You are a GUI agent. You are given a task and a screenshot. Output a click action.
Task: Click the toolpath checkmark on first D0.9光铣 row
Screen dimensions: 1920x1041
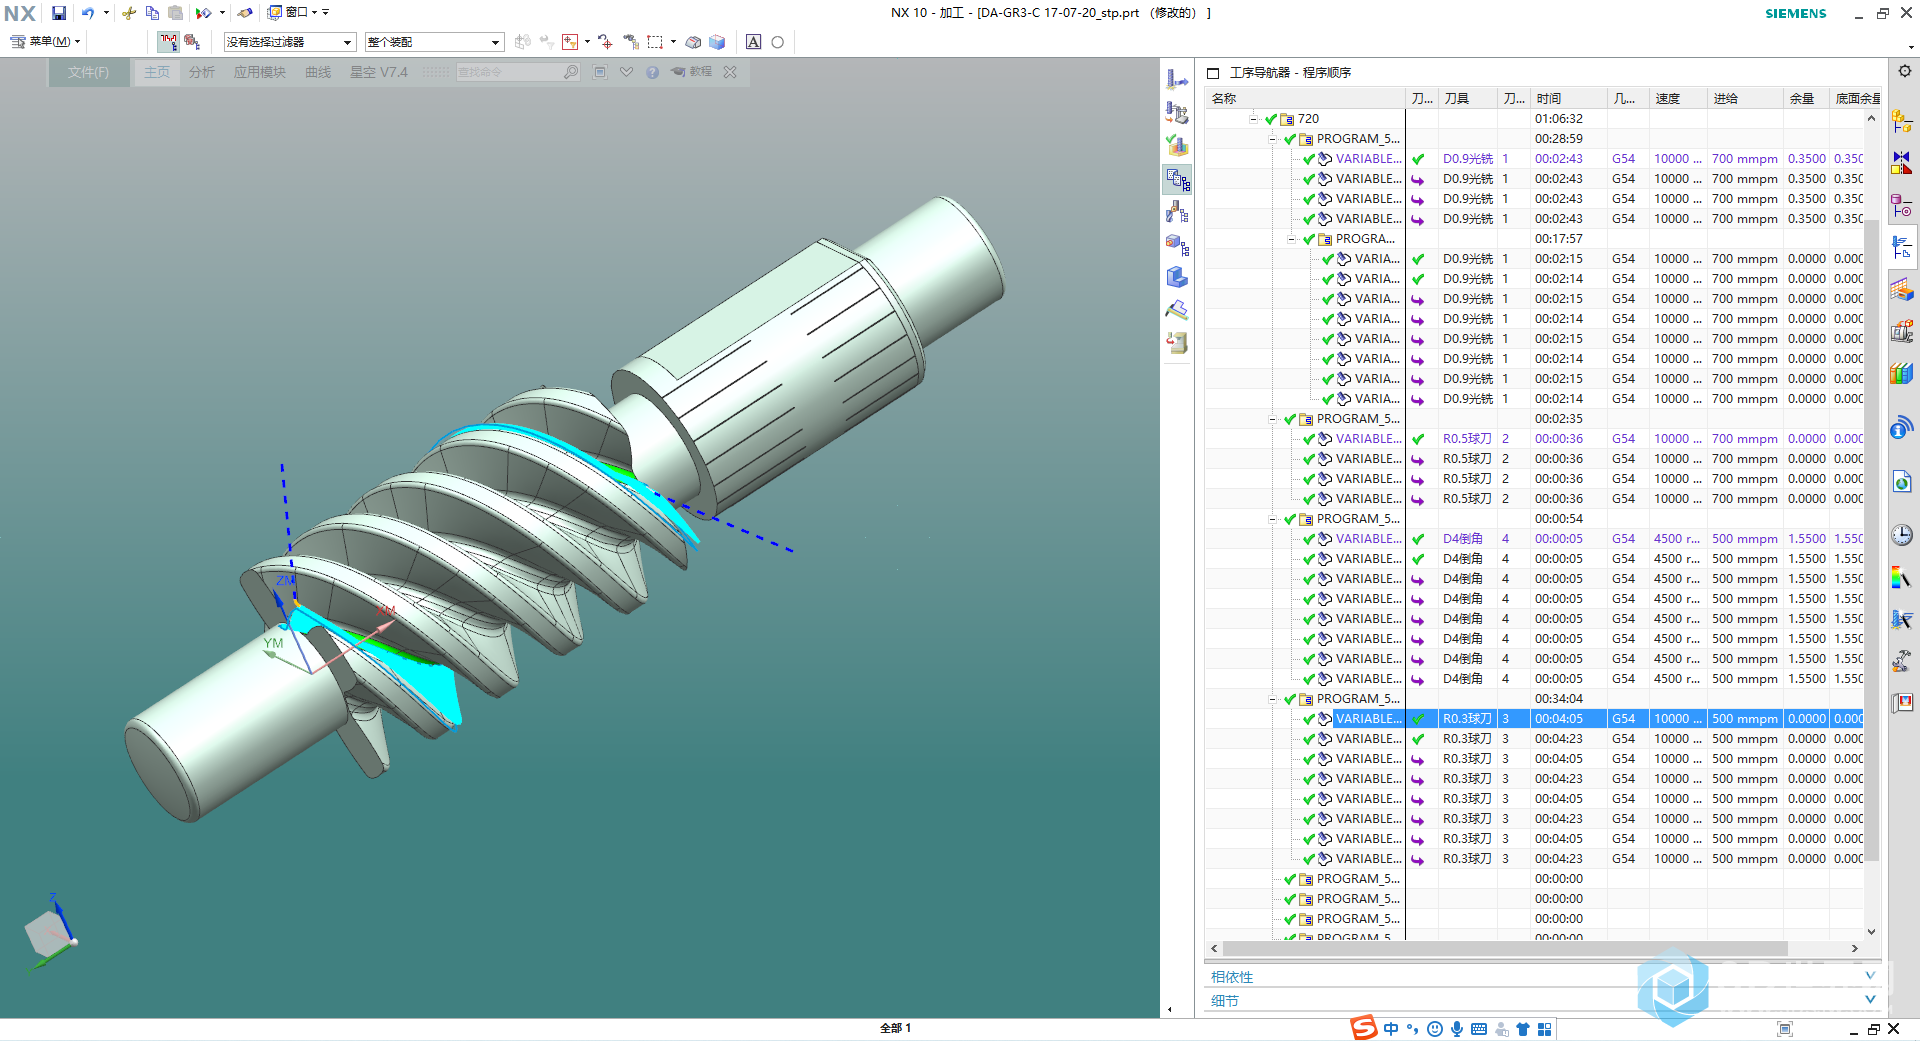point(1418,159)
